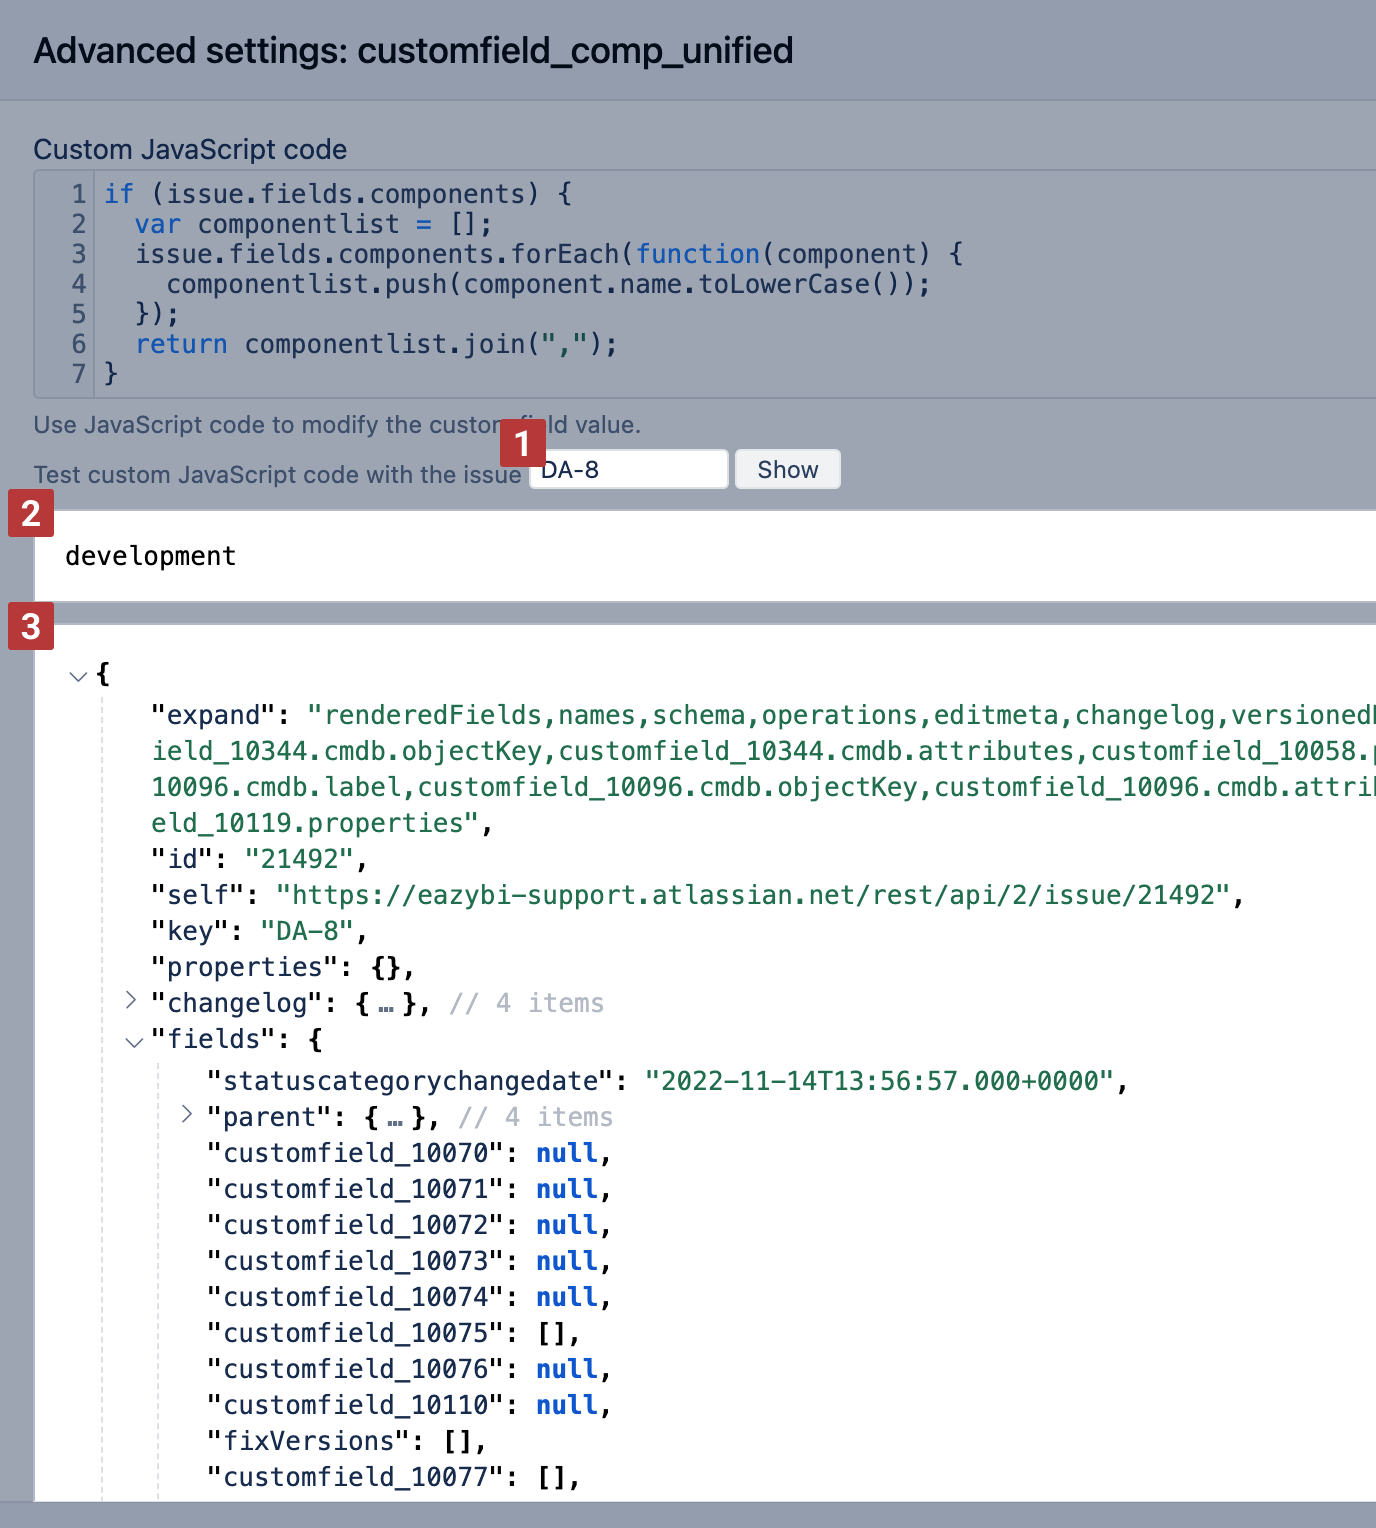Select the "id" value 21492 in the JSON
Image resolution: width=1376 pixels, height=1528 pixels.
299,859
